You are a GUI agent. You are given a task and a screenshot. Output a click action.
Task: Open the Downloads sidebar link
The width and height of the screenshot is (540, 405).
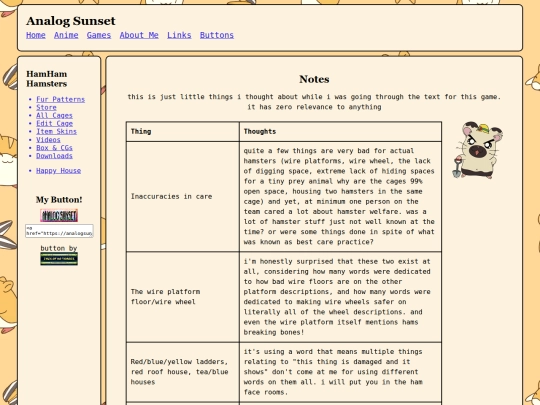tap(54, 156)
